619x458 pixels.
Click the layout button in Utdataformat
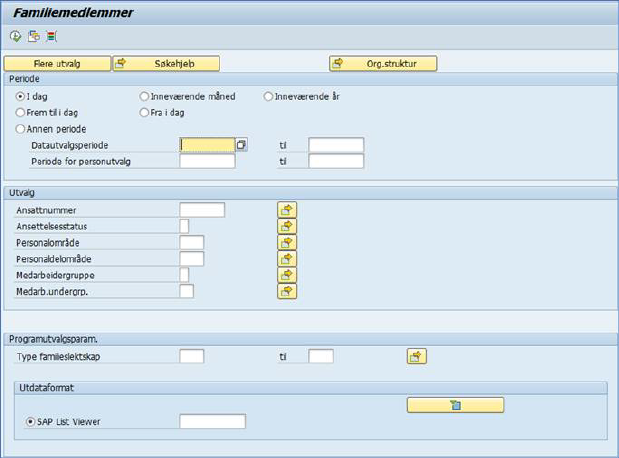(x=455, y=405)
